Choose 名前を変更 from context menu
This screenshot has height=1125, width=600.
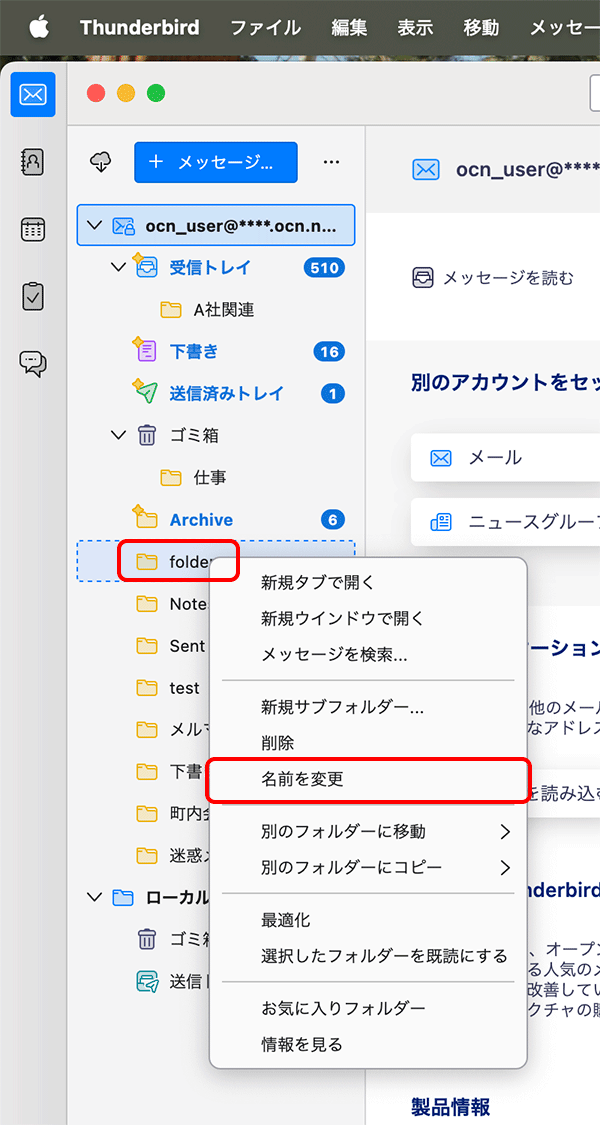pyautogui.click(x=302, y=779)
